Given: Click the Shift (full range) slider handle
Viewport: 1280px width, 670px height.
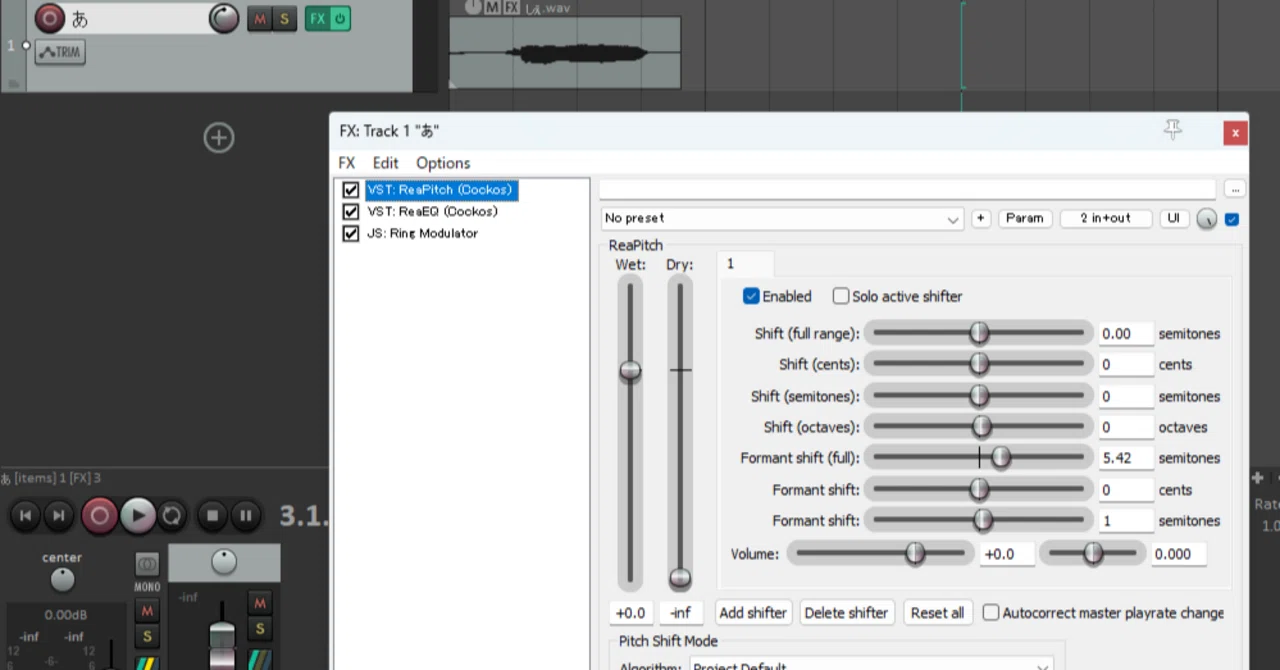Looking at the screenshot, I should (x=979, y=333).
